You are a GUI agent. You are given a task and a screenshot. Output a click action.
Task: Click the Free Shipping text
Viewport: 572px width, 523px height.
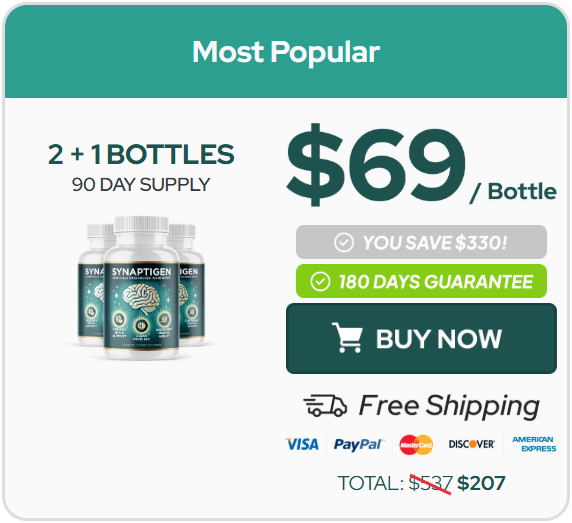(x=449, y=406)
